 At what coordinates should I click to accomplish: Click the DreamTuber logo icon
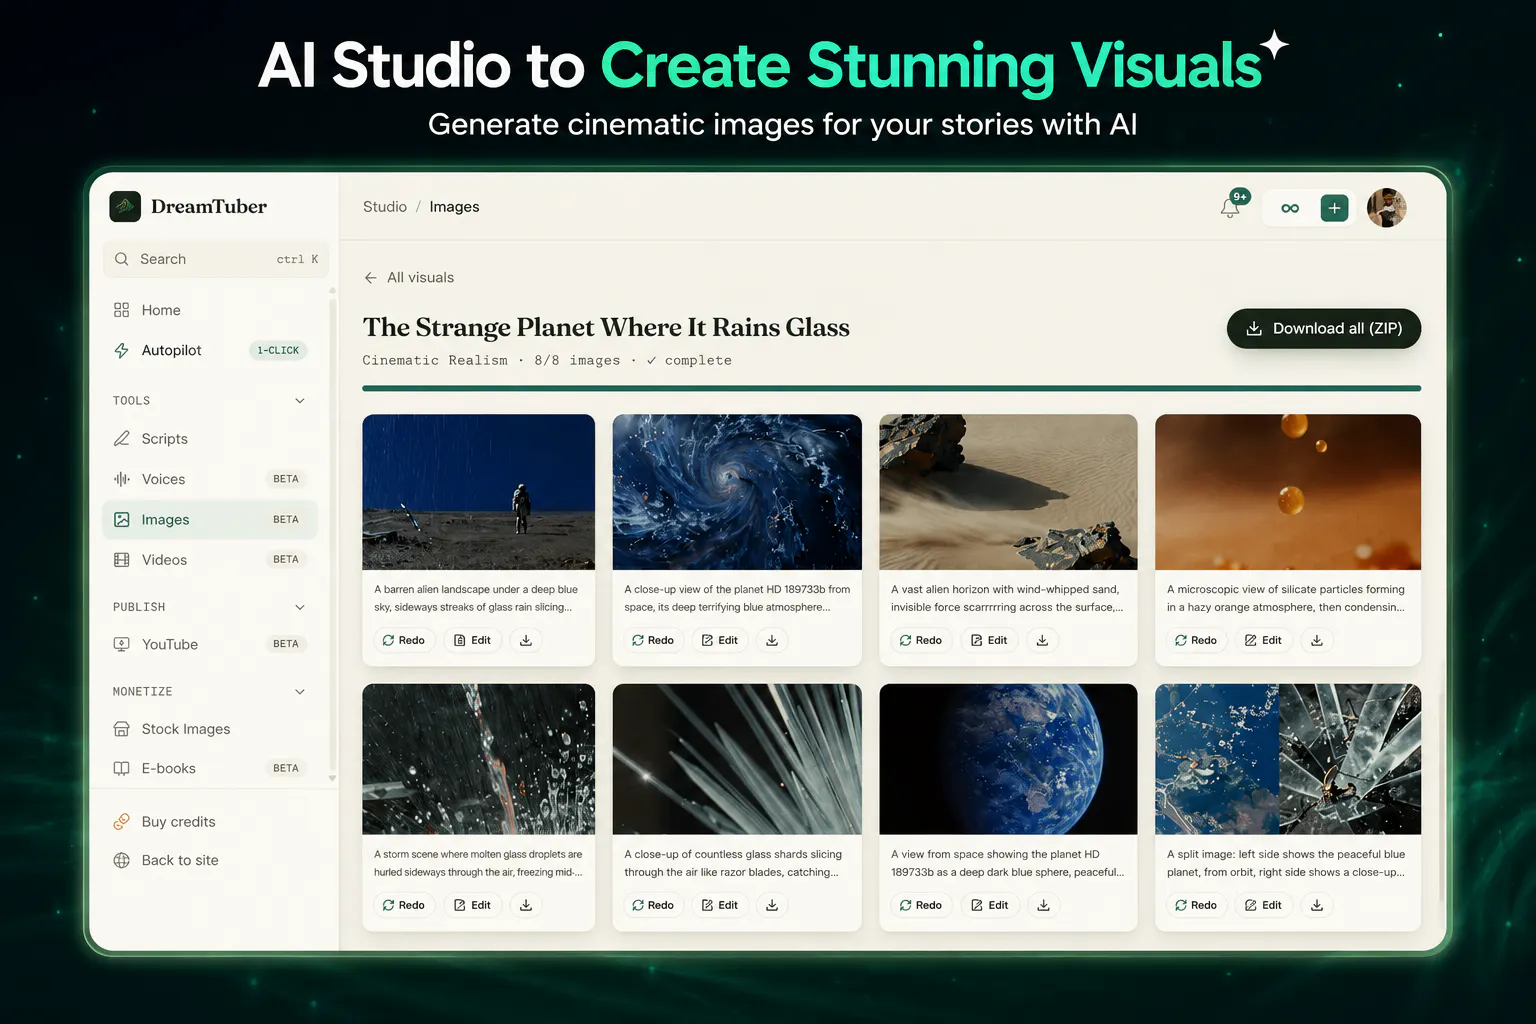pos(125,207)
